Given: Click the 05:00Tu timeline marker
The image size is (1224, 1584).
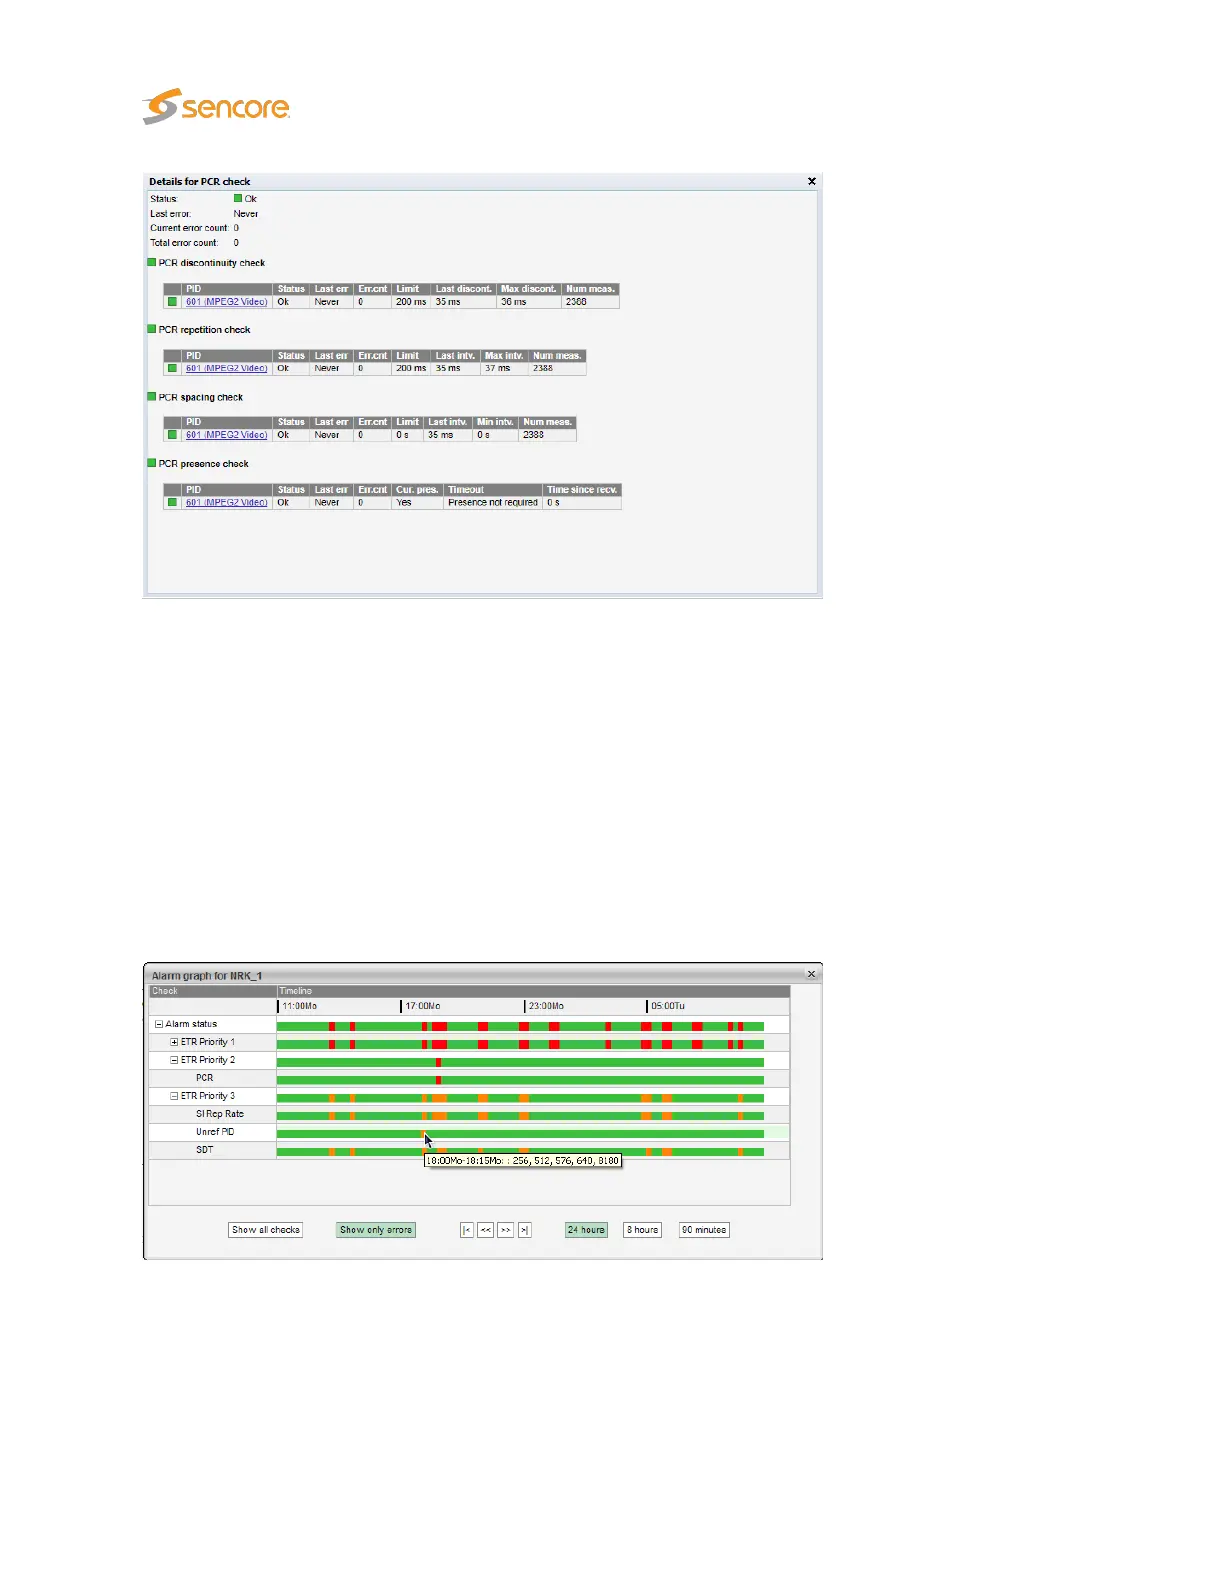Looking at the screenshot, I should click(668, 1006).
